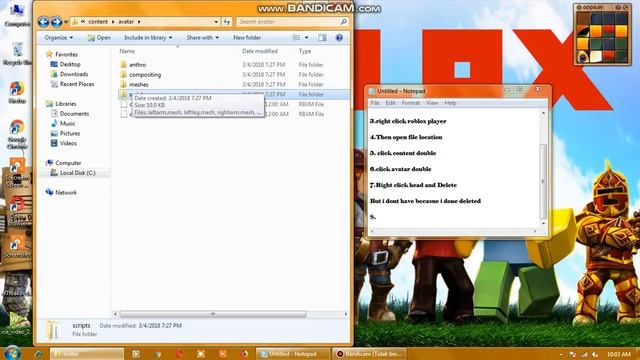Screen dimensions: 640x360
Task: Sort by the Type column header
Action: pos(305,51)
